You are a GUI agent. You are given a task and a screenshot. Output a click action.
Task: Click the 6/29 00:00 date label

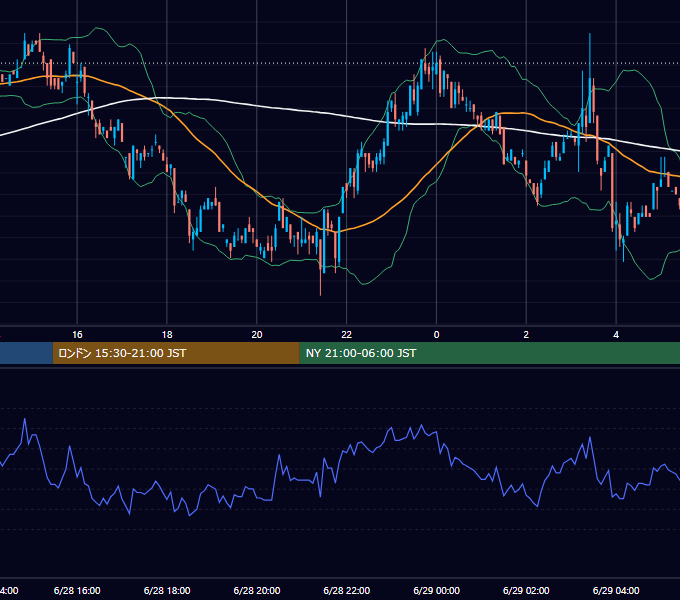436,590
